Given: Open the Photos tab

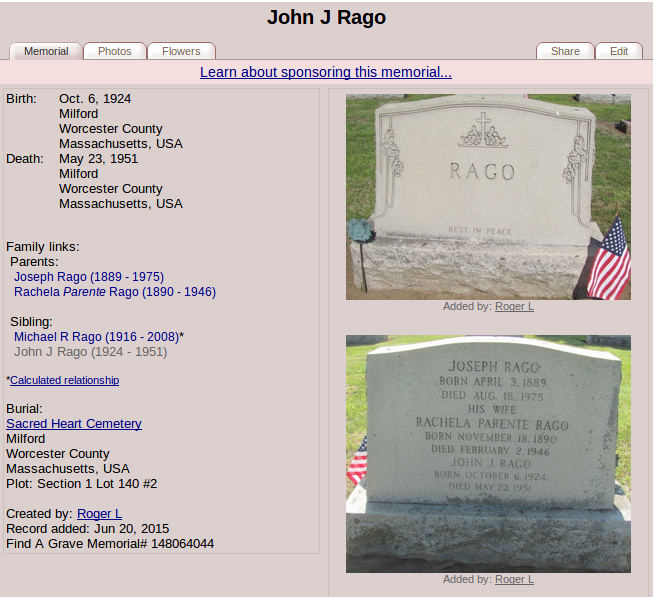Looking at the screenshot, I should (115, 51).
